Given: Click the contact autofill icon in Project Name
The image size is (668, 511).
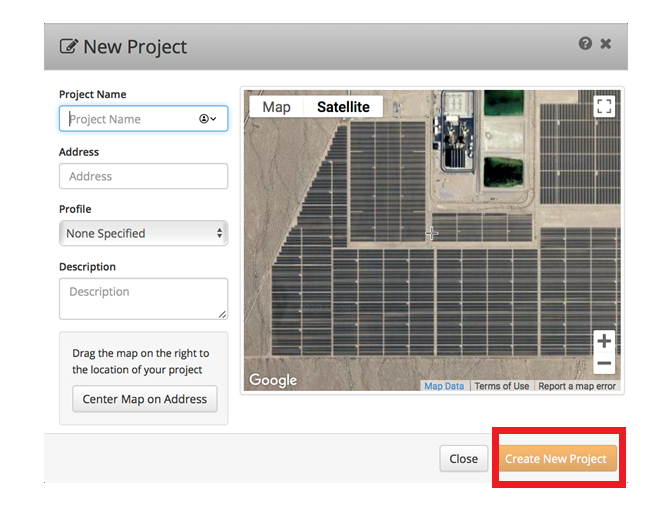Looking at the screenshot, I should 207,119.
